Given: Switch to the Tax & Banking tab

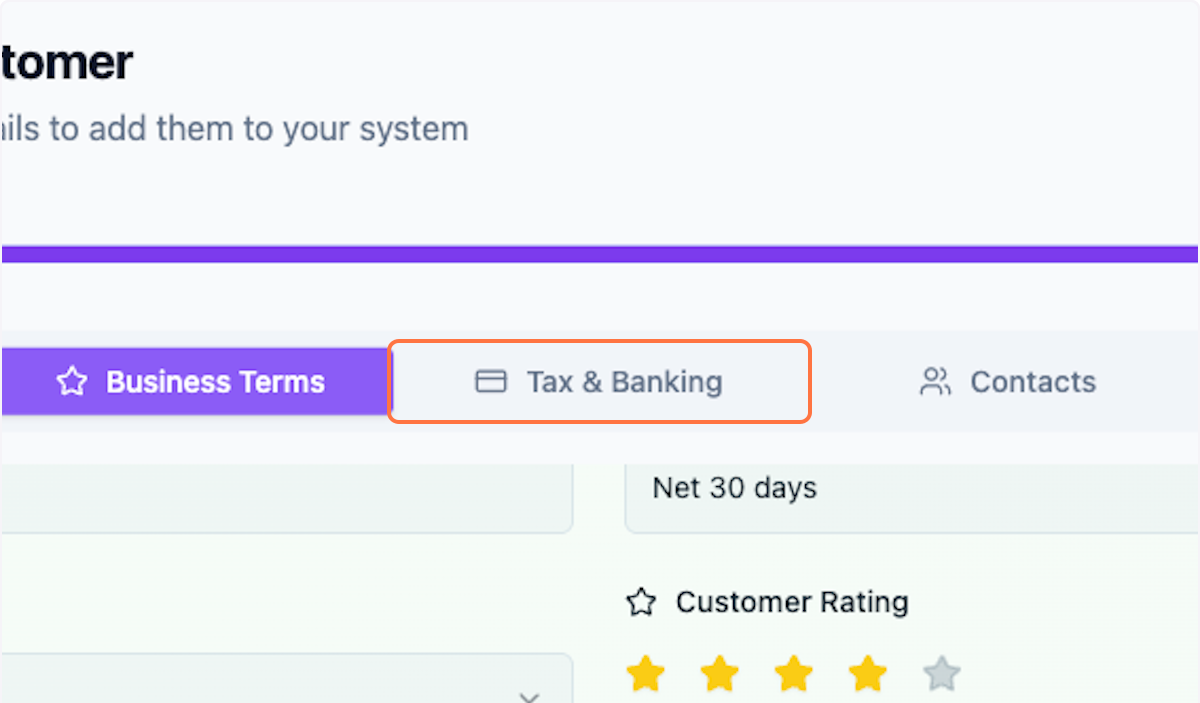Looking at the screenshot, I should [x=600, y=381].
